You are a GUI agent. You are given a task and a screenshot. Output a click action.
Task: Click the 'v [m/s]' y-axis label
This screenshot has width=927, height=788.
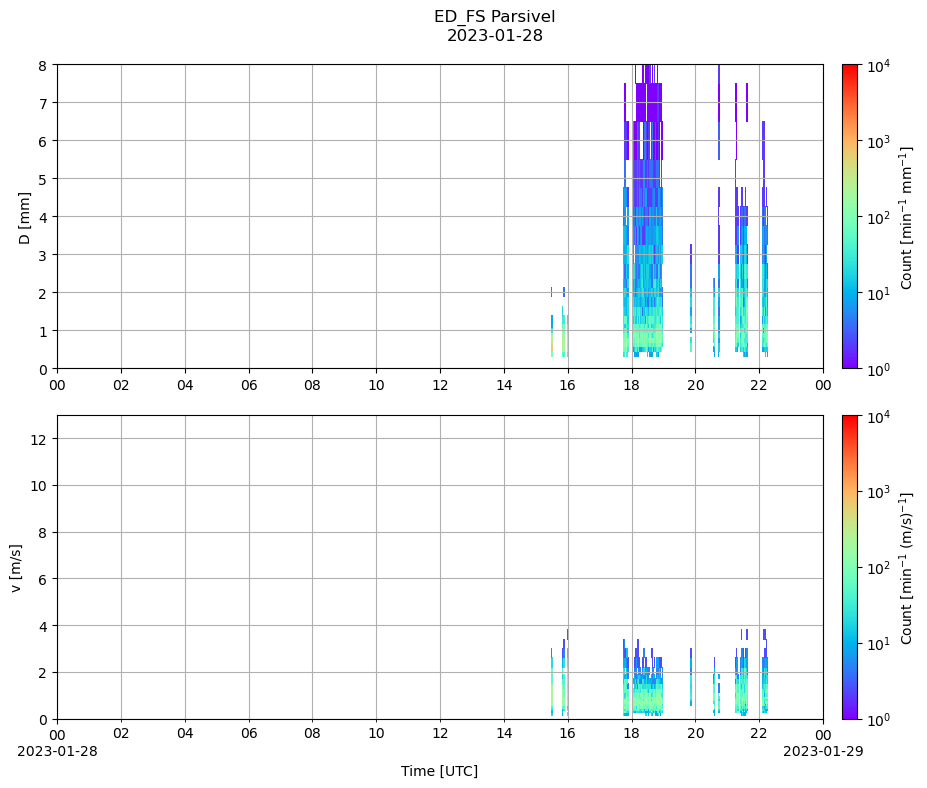[16, 568]
